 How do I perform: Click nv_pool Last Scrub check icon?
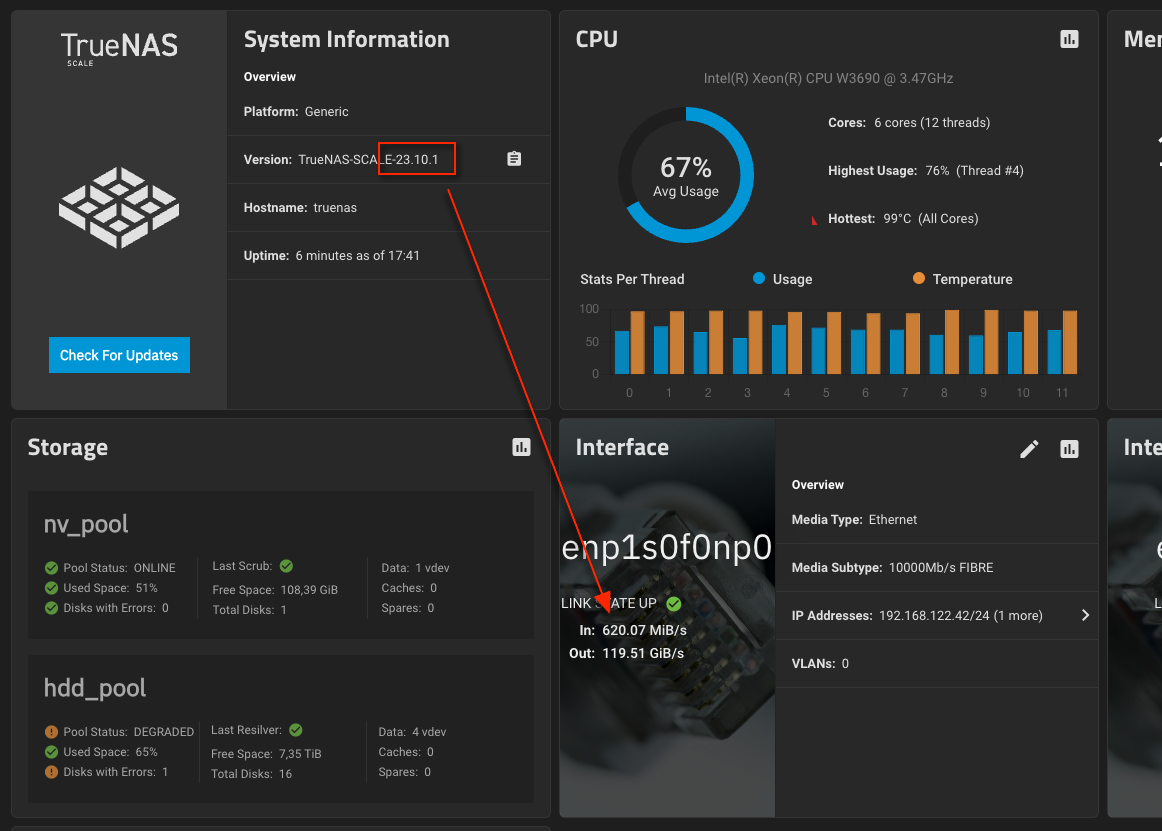pos(286,566)
